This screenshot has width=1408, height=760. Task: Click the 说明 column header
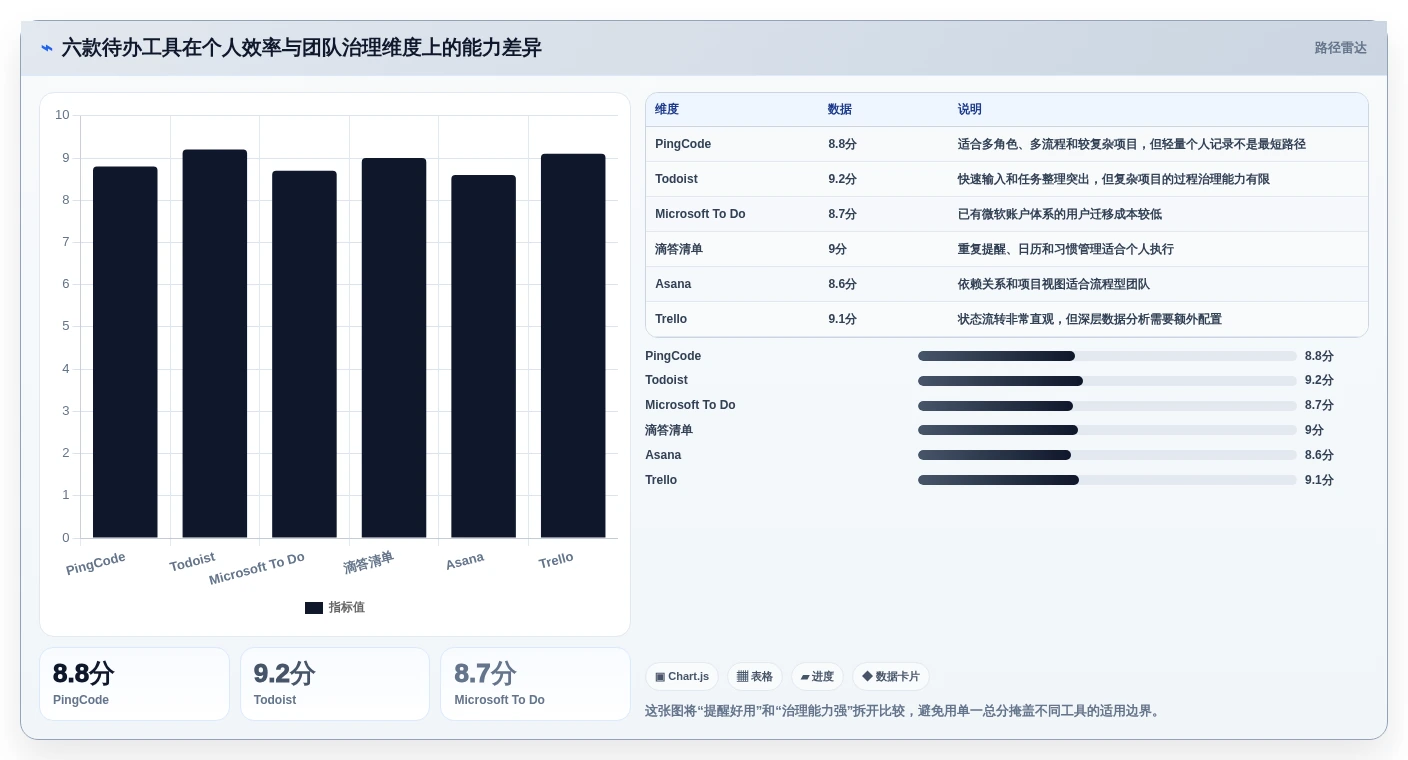970,110
